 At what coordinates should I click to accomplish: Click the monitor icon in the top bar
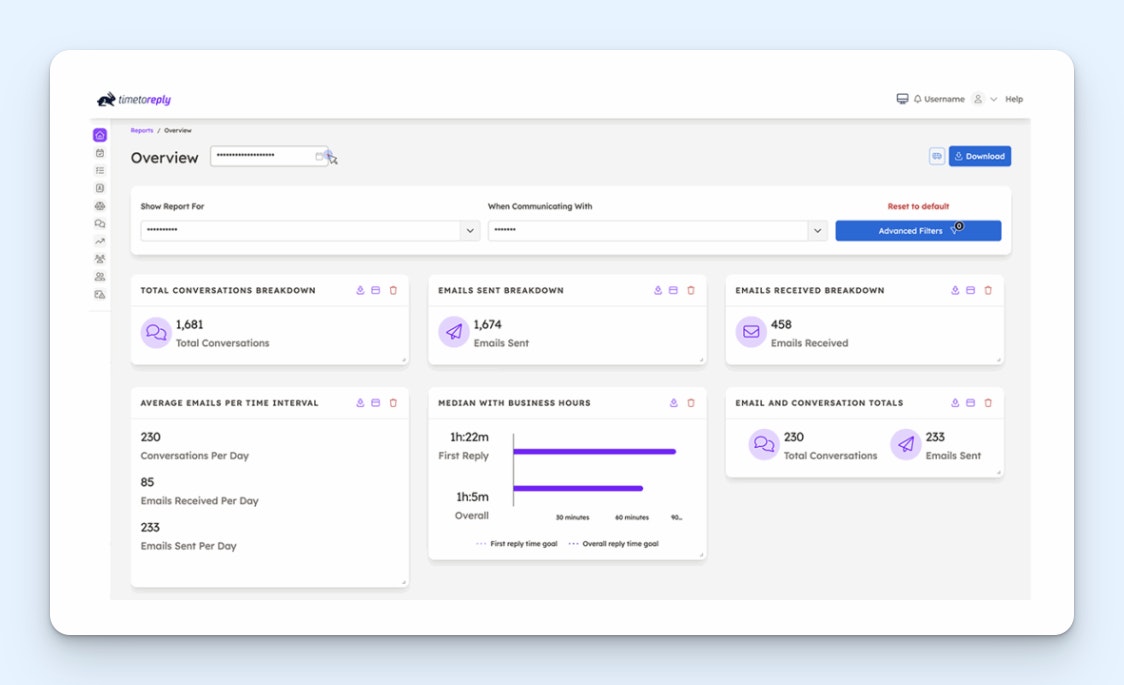(x=902, y=99)
